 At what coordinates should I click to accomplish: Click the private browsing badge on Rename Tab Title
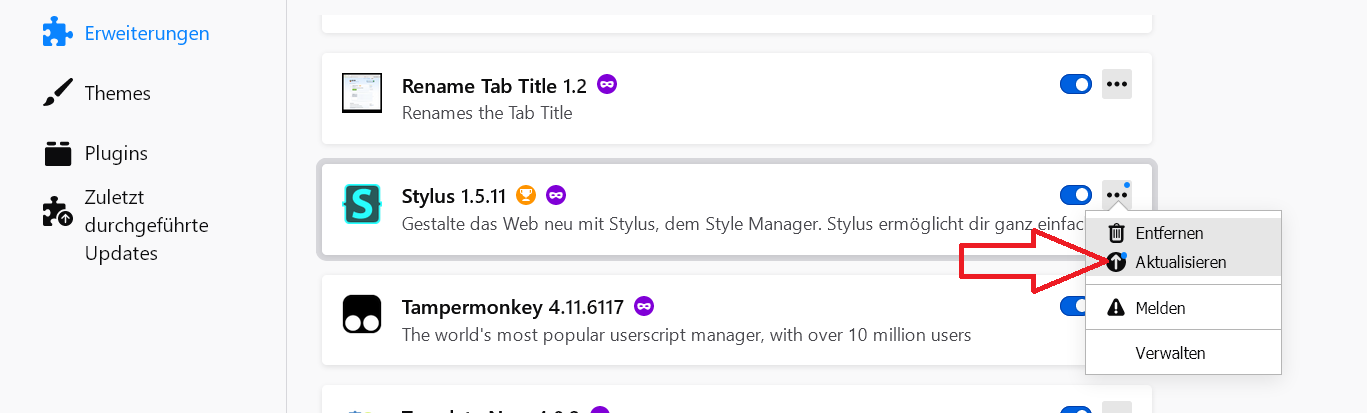[x=607, y=85]
